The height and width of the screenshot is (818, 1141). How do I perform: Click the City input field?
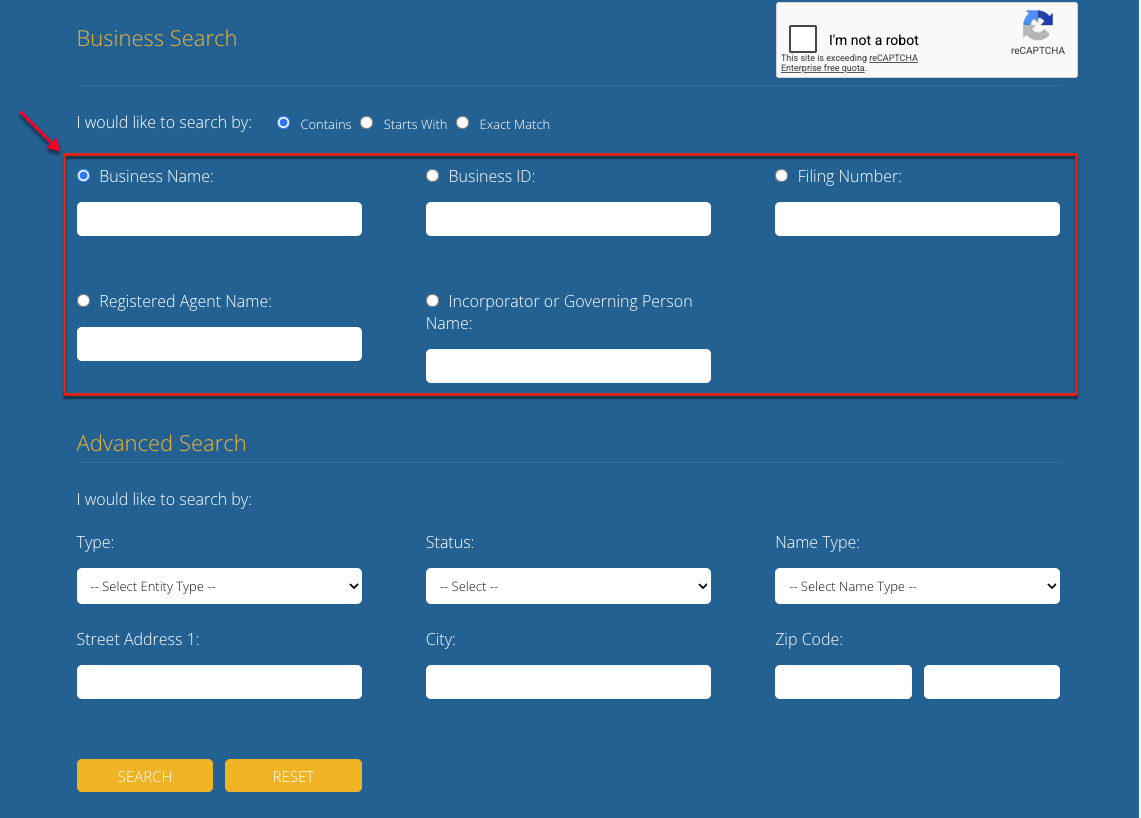568,682
